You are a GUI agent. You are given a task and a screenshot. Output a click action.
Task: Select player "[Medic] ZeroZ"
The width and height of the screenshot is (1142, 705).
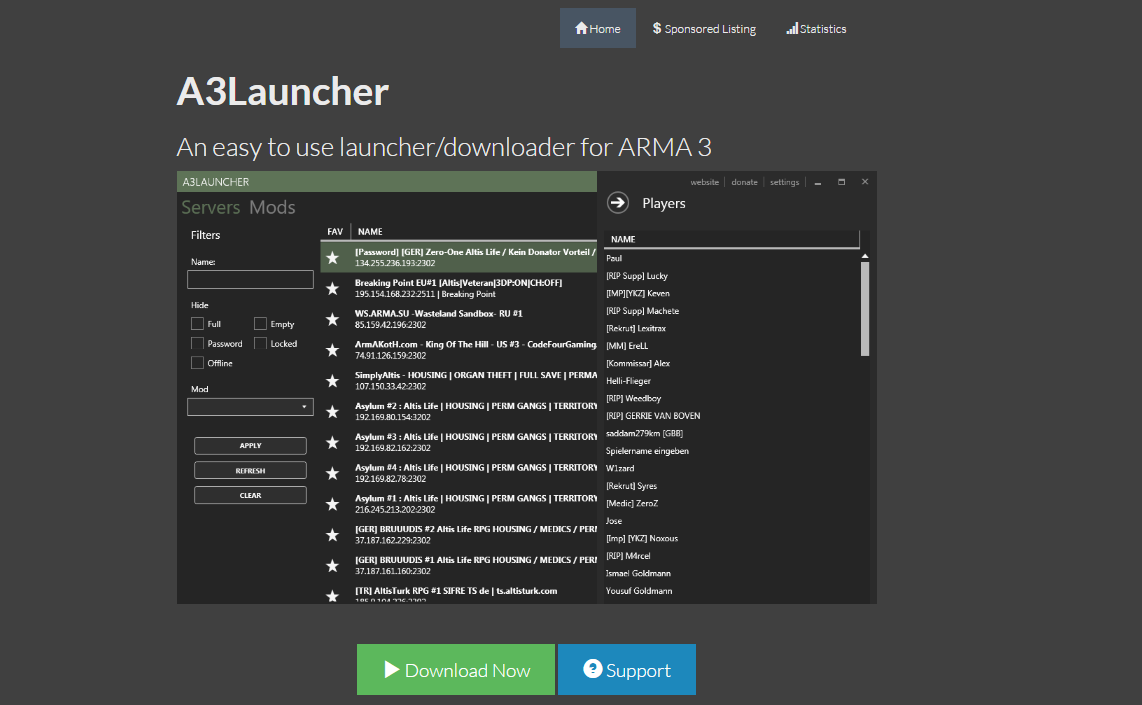[631, 503]
